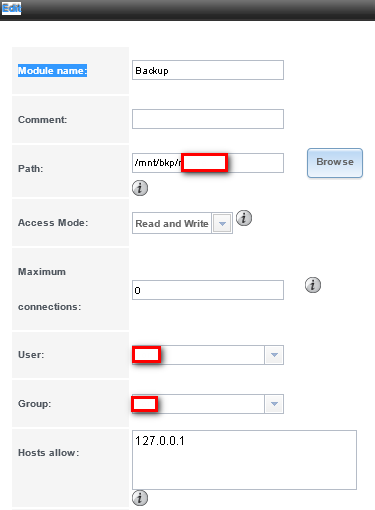Viewport: 375px width, 510px height.
Task: Click info icon under Hosts allow box
Action: pyautogui.click(x=140, y=498)
